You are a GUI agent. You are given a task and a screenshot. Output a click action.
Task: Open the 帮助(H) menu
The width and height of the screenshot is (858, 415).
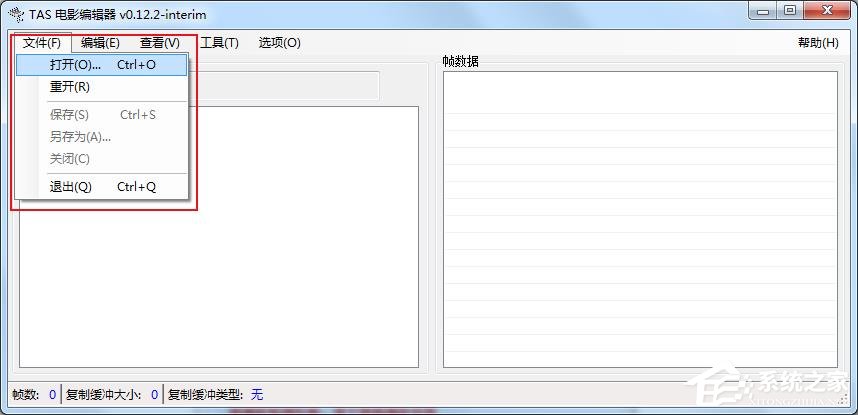coord(817,43)
